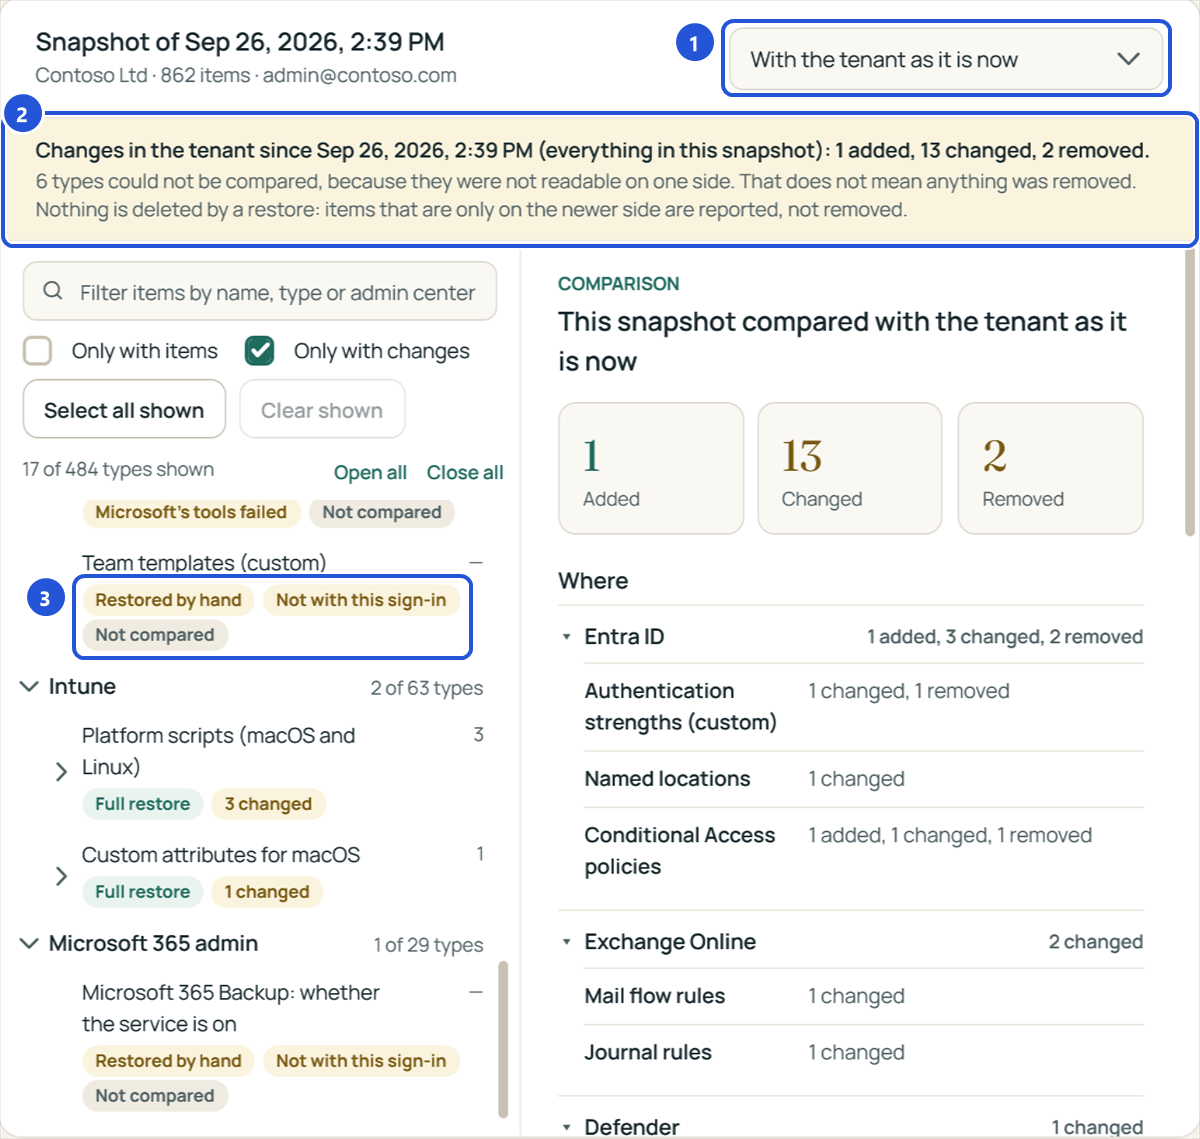Viewport: 1200px width, 1139px height.
Task: Click Entra ID '1 added, 3 changed, 2 removed' summary
Action: tap(1005, 637)
